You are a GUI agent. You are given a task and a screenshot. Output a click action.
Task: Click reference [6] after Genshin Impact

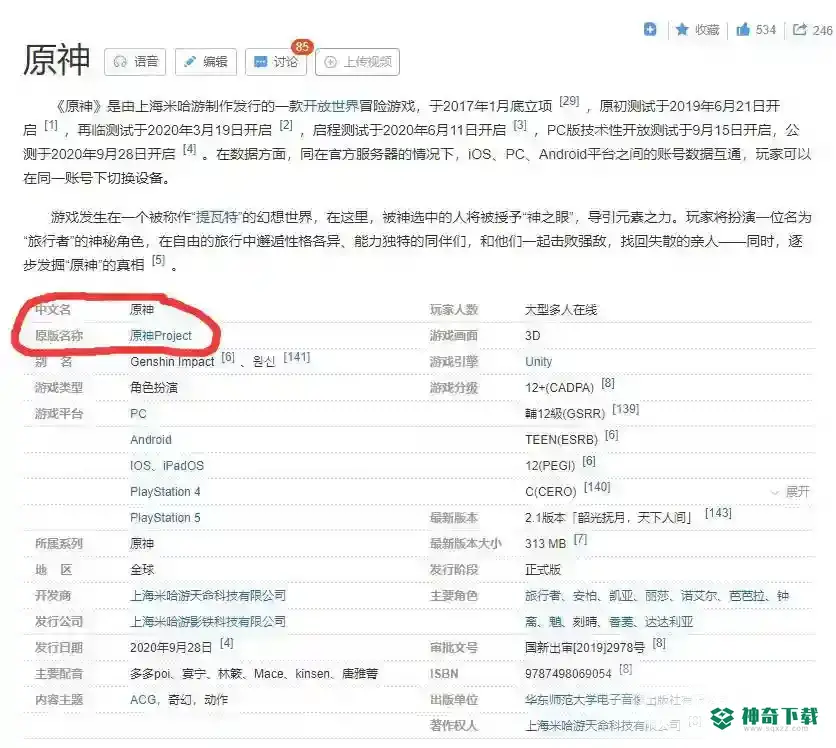coord(228,357)
